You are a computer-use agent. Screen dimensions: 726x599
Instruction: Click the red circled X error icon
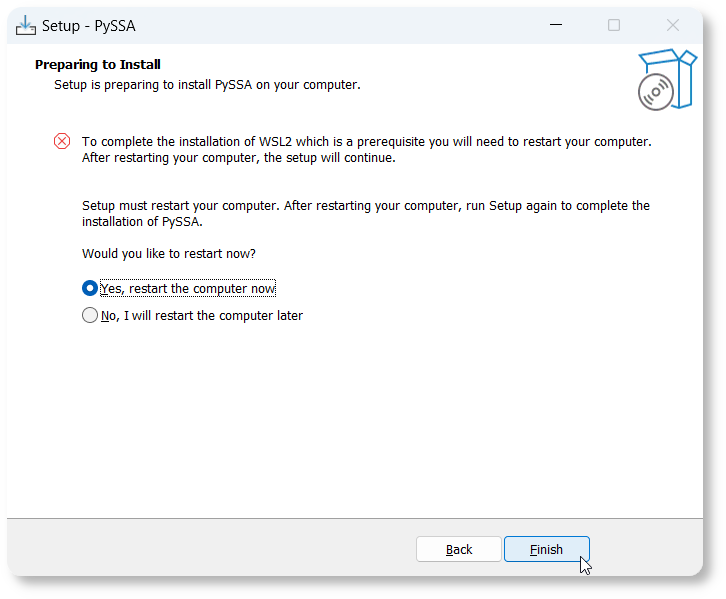(x=62, y=141)
